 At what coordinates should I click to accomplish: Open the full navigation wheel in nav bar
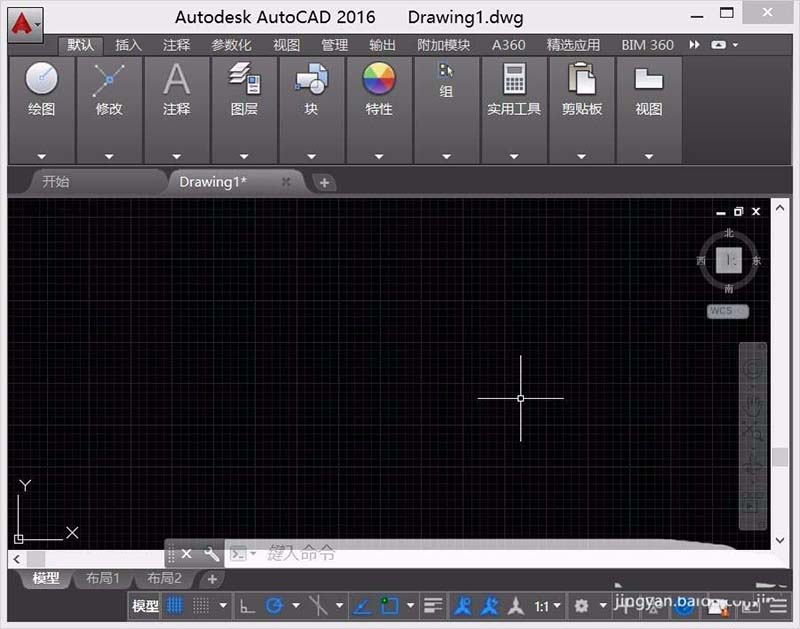[x=753, y=369]
